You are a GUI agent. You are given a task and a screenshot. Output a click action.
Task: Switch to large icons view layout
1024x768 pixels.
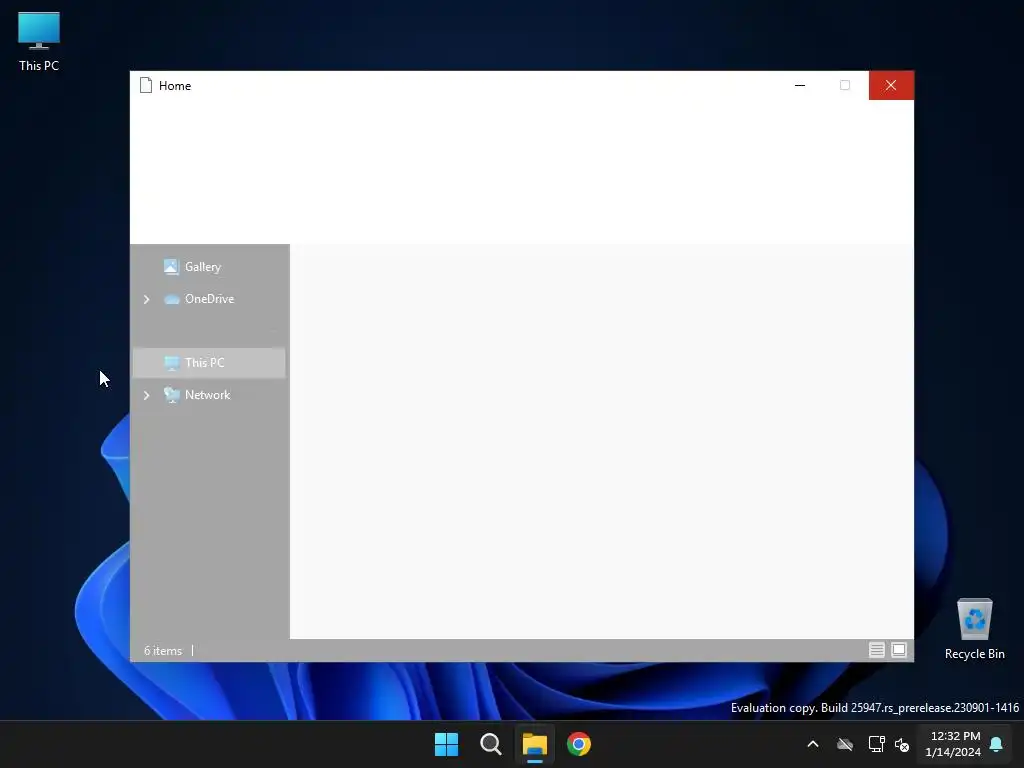point(899,650)
